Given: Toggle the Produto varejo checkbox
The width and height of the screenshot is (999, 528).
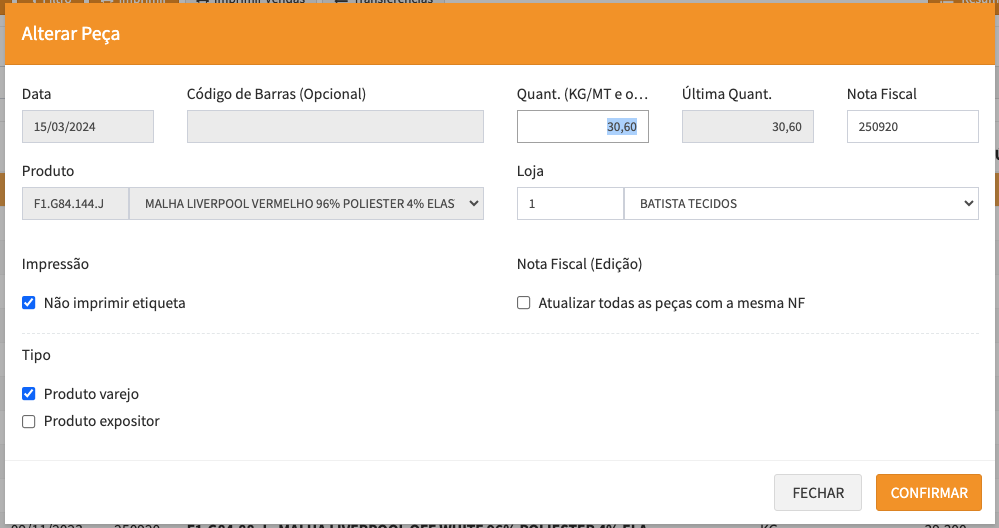Looking at the screenshot, I should click(29, 393).
